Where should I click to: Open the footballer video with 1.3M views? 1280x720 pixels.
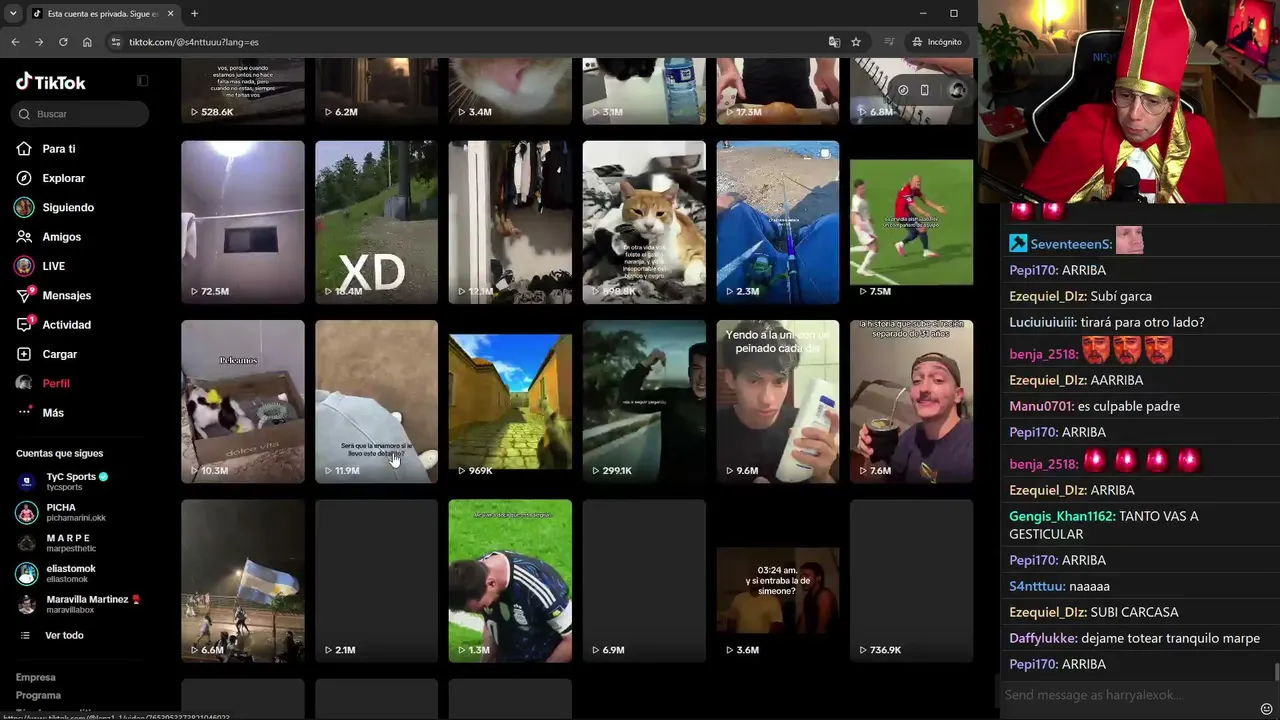tap(510, 581)
